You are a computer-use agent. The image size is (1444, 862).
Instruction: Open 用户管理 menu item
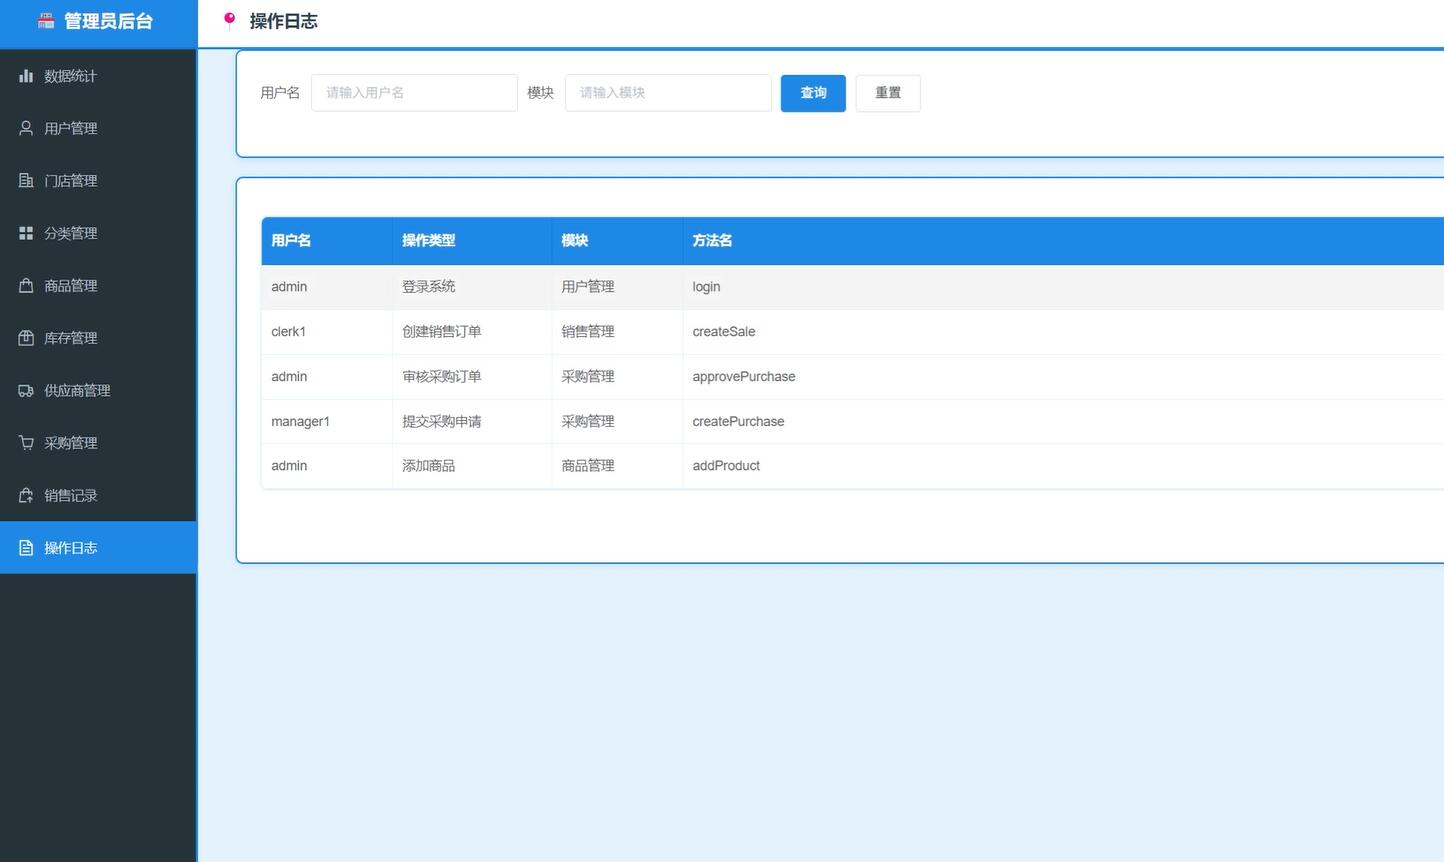(98, 128)
